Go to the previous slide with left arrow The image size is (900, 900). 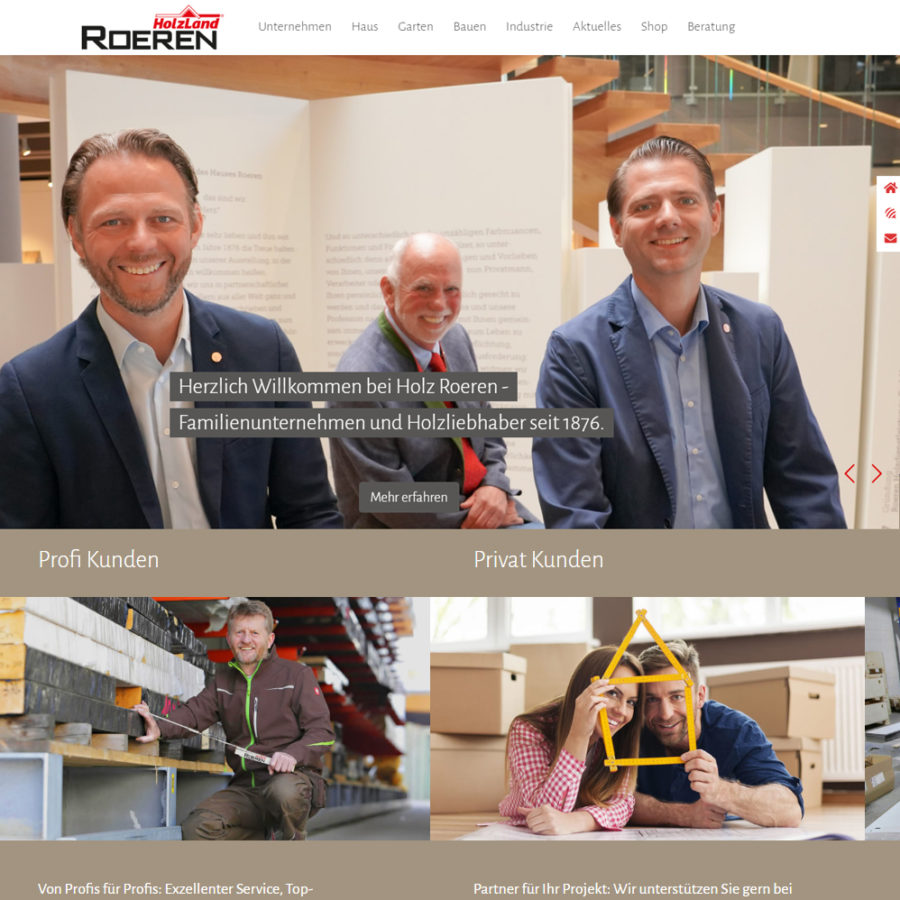pyautogui.click(x=850, y=474)
